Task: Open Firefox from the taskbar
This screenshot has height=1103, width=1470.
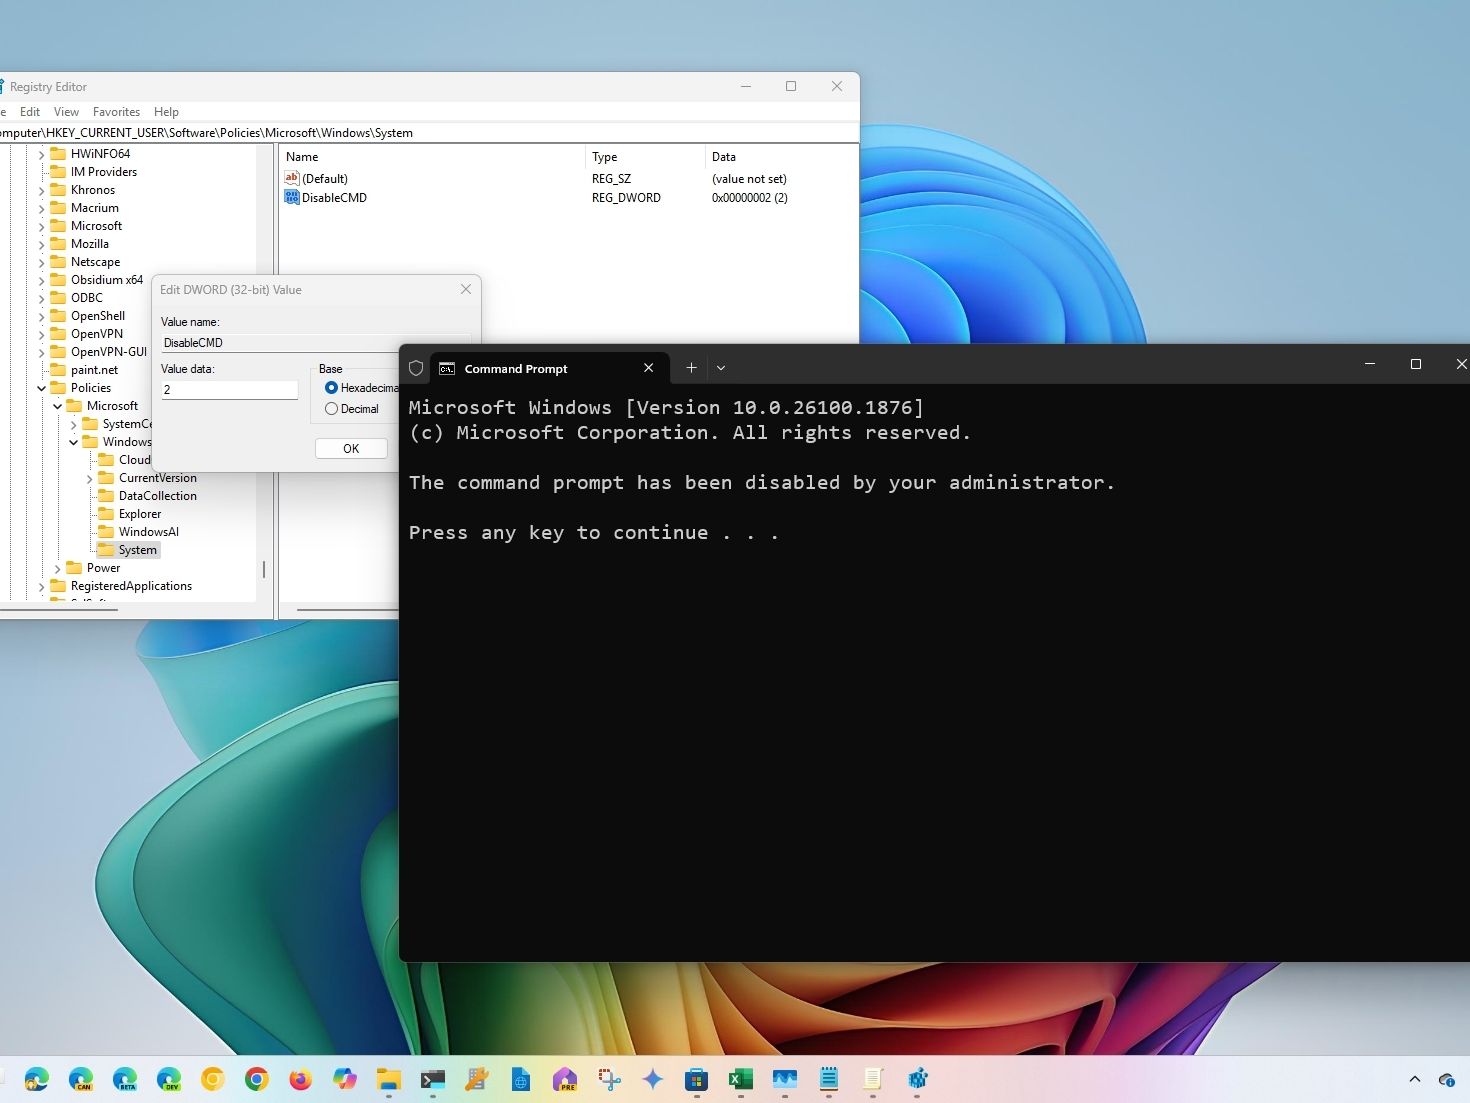Action: point(300,1079)
